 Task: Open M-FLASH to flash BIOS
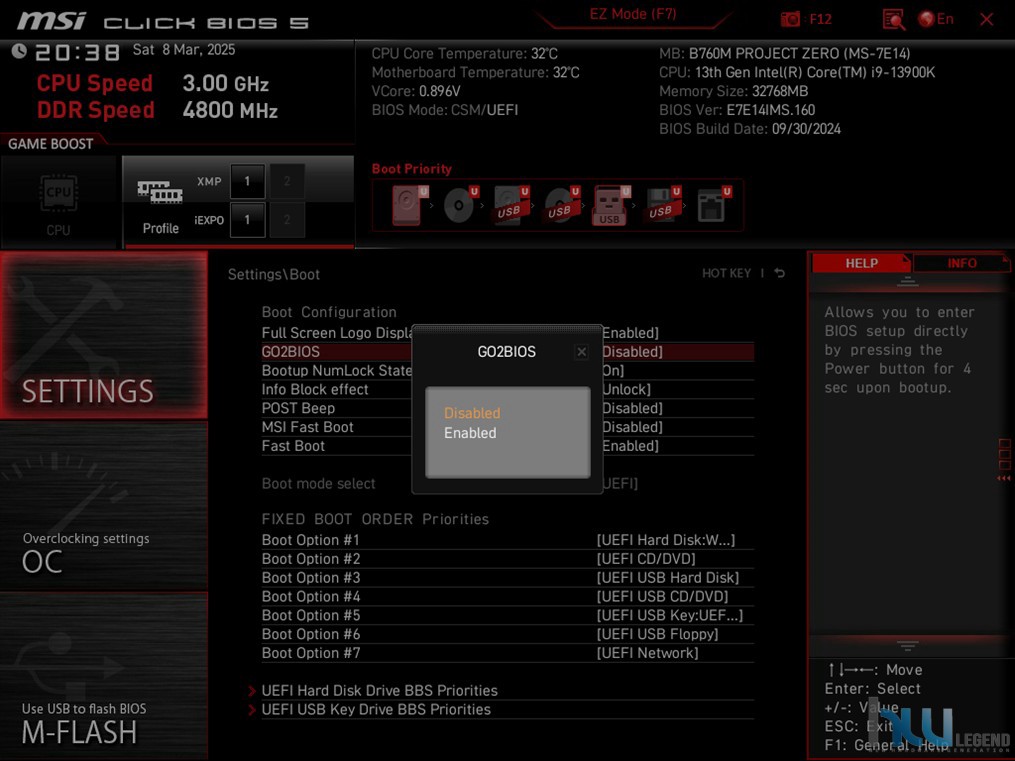(104, 676)
